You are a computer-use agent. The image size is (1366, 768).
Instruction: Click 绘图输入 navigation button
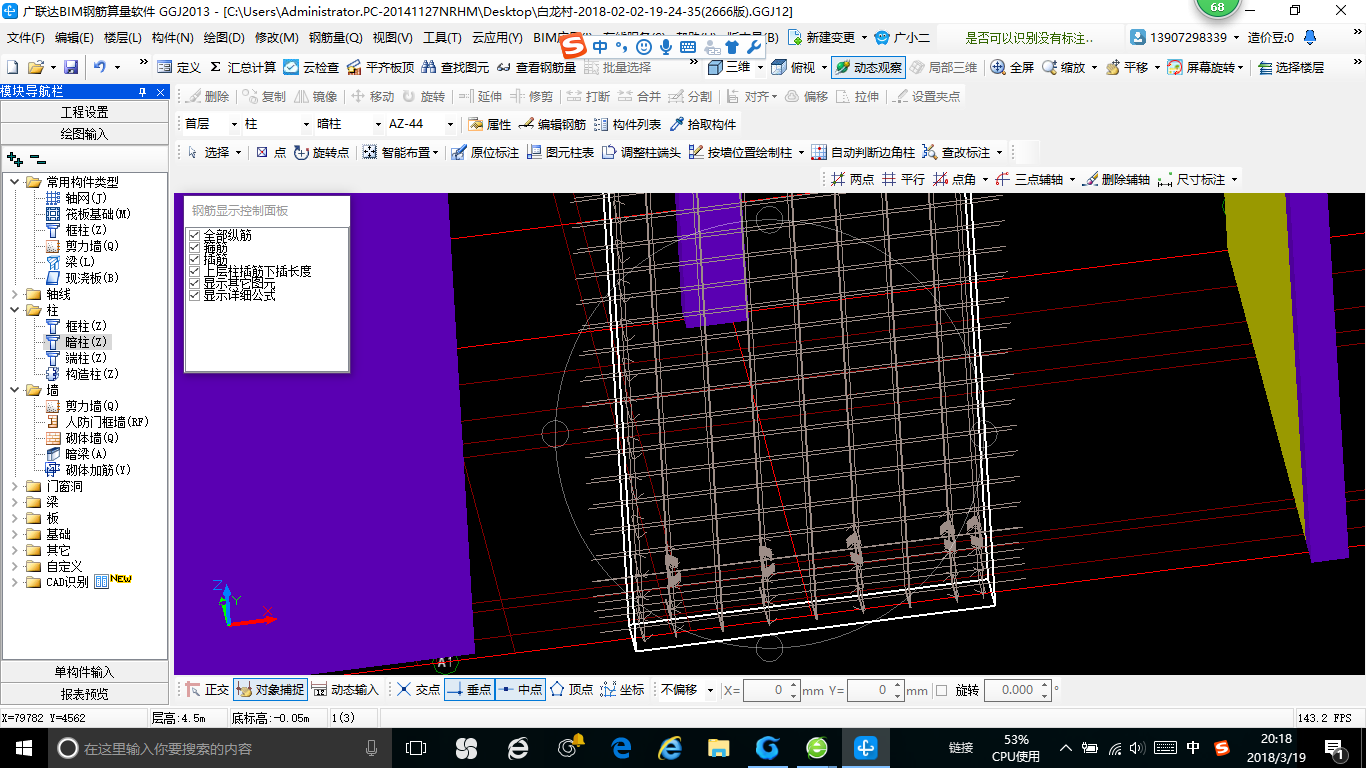coord(85,133)
